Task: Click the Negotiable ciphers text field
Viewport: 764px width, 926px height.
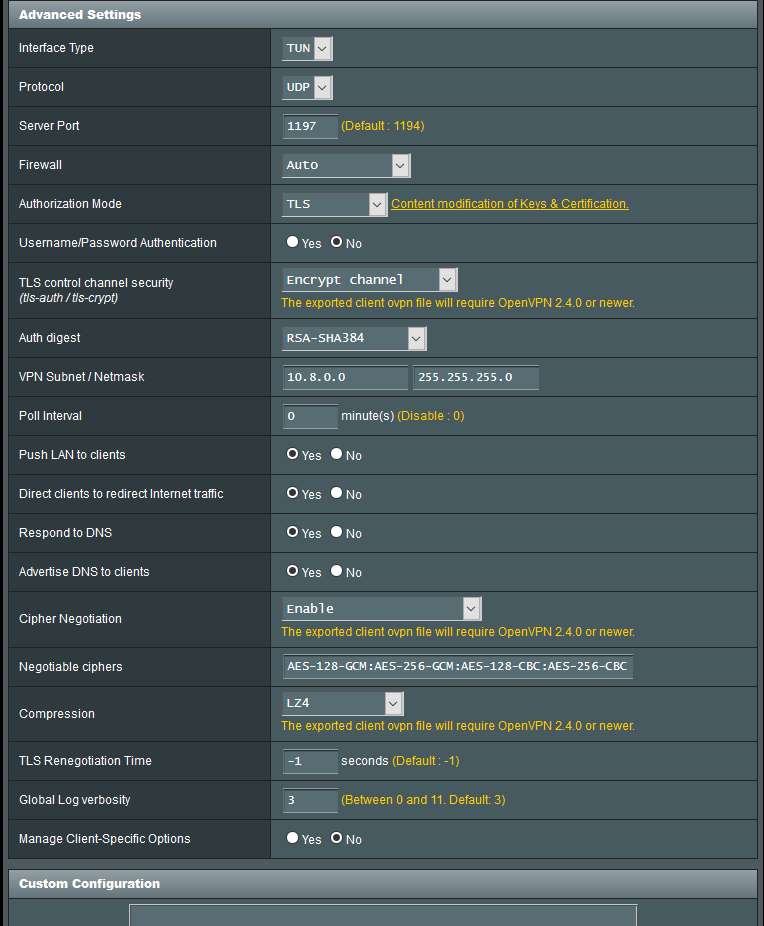Action: 458,666
